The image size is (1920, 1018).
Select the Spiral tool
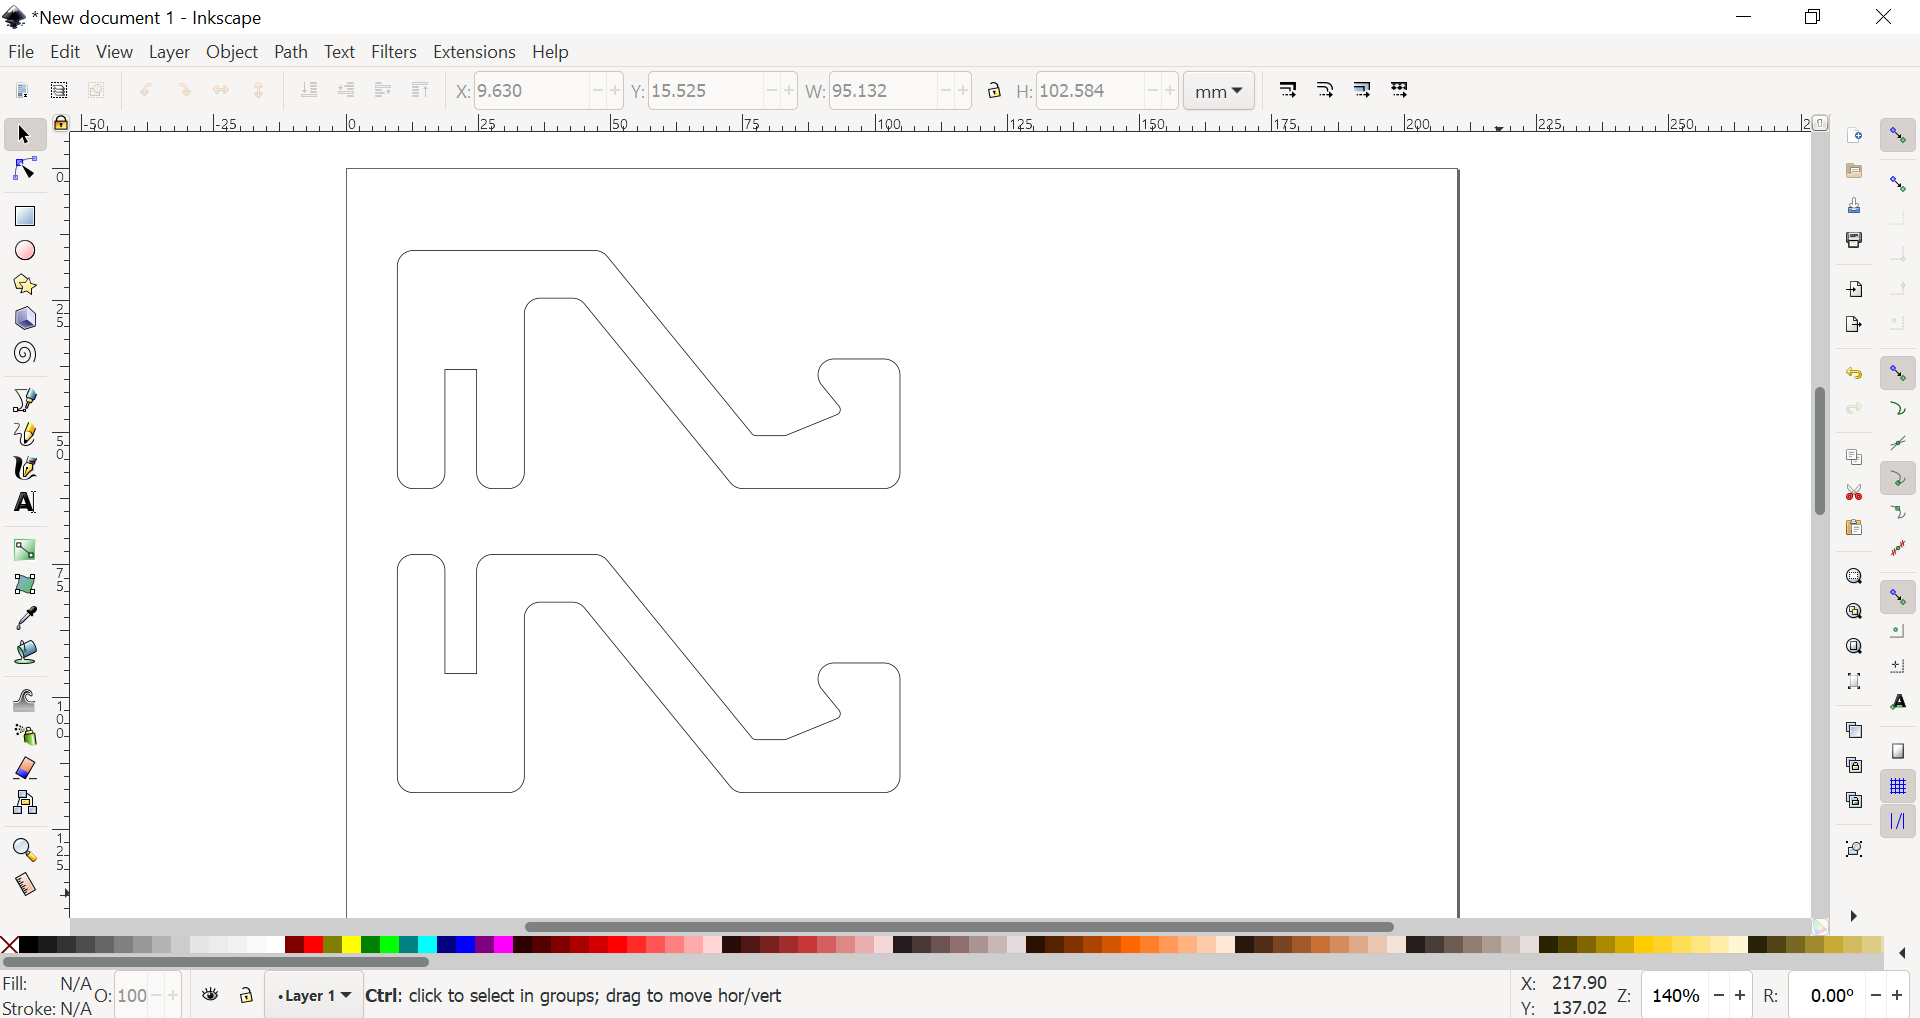pos(23,353)
